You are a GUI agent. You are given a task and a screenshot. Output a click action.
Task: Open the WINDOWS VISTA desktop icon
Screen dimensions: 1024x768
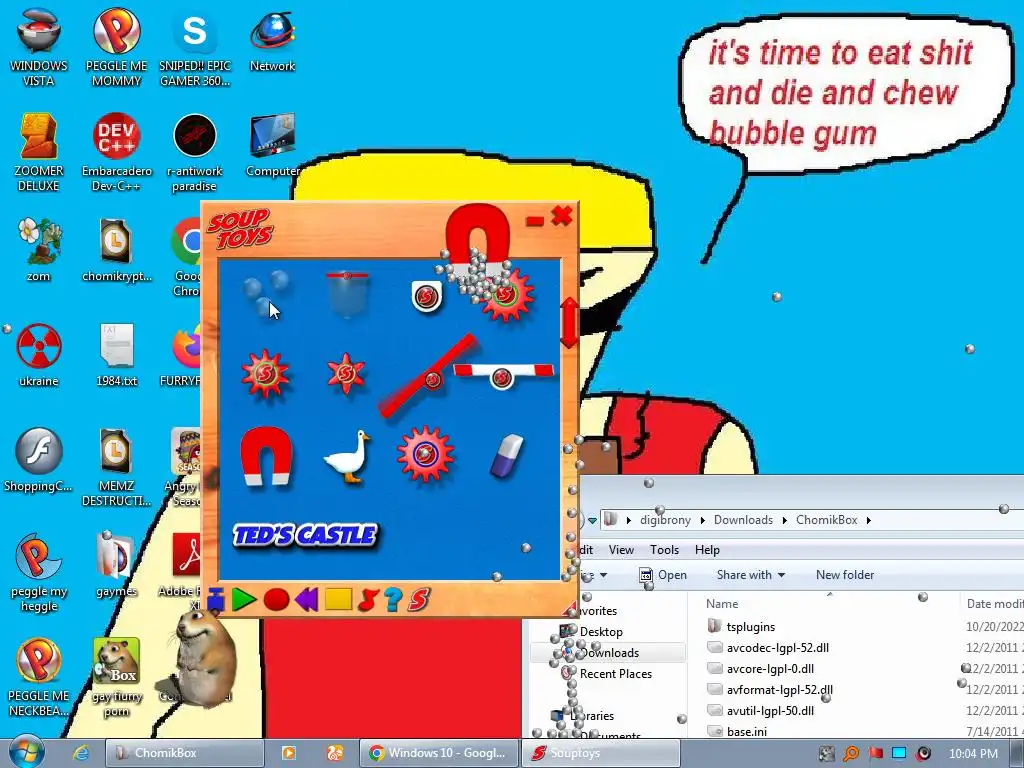39,47
